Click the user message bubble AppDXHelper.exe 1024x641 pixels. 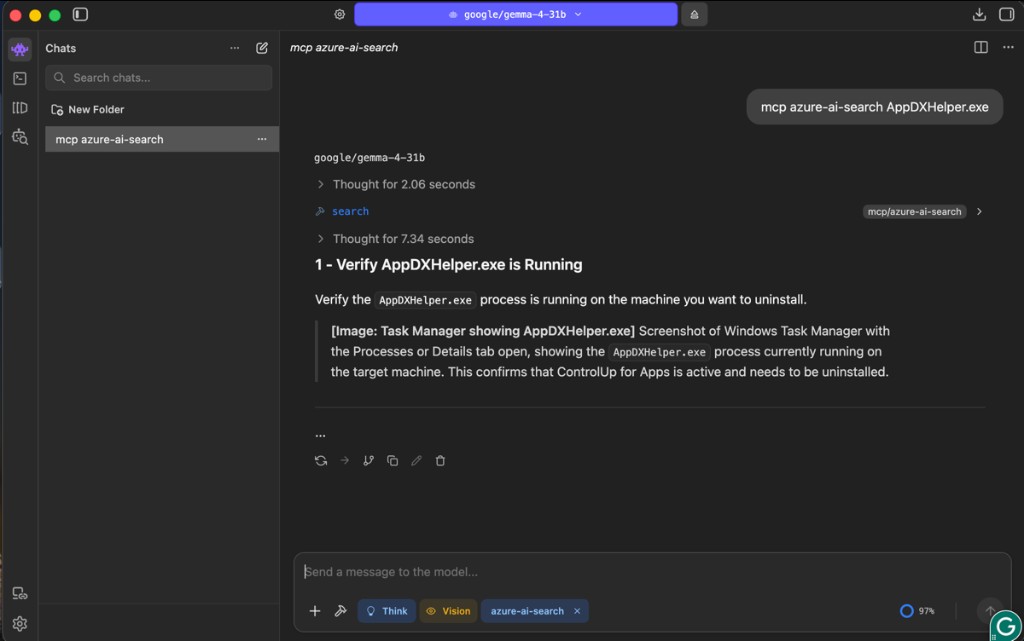coord(874,107)
